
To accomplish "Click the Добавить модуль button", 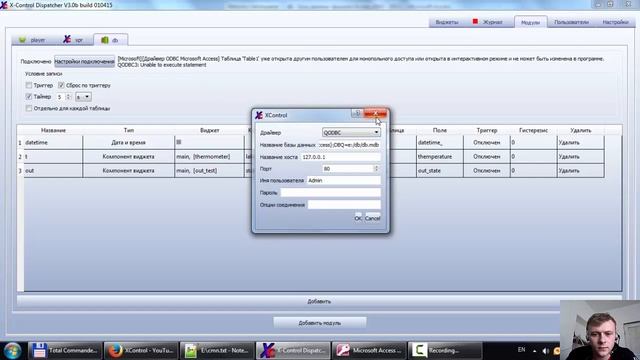I will [320, 323].
